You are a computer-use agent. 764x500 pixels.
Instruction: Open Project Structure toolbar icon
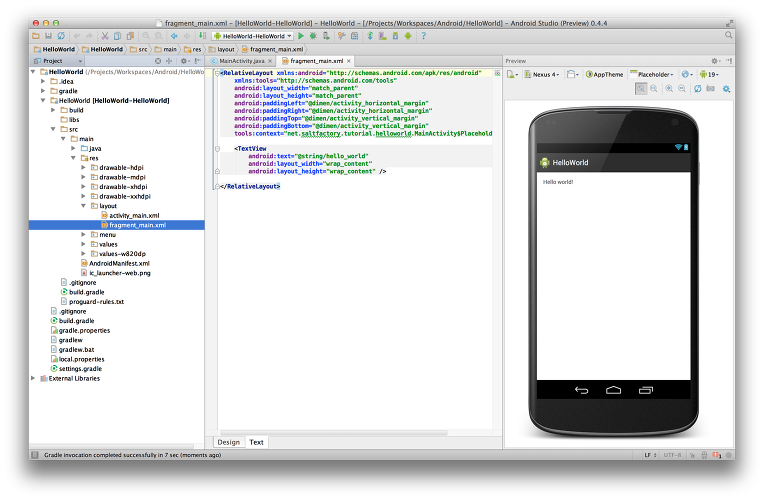pos(354,36)
